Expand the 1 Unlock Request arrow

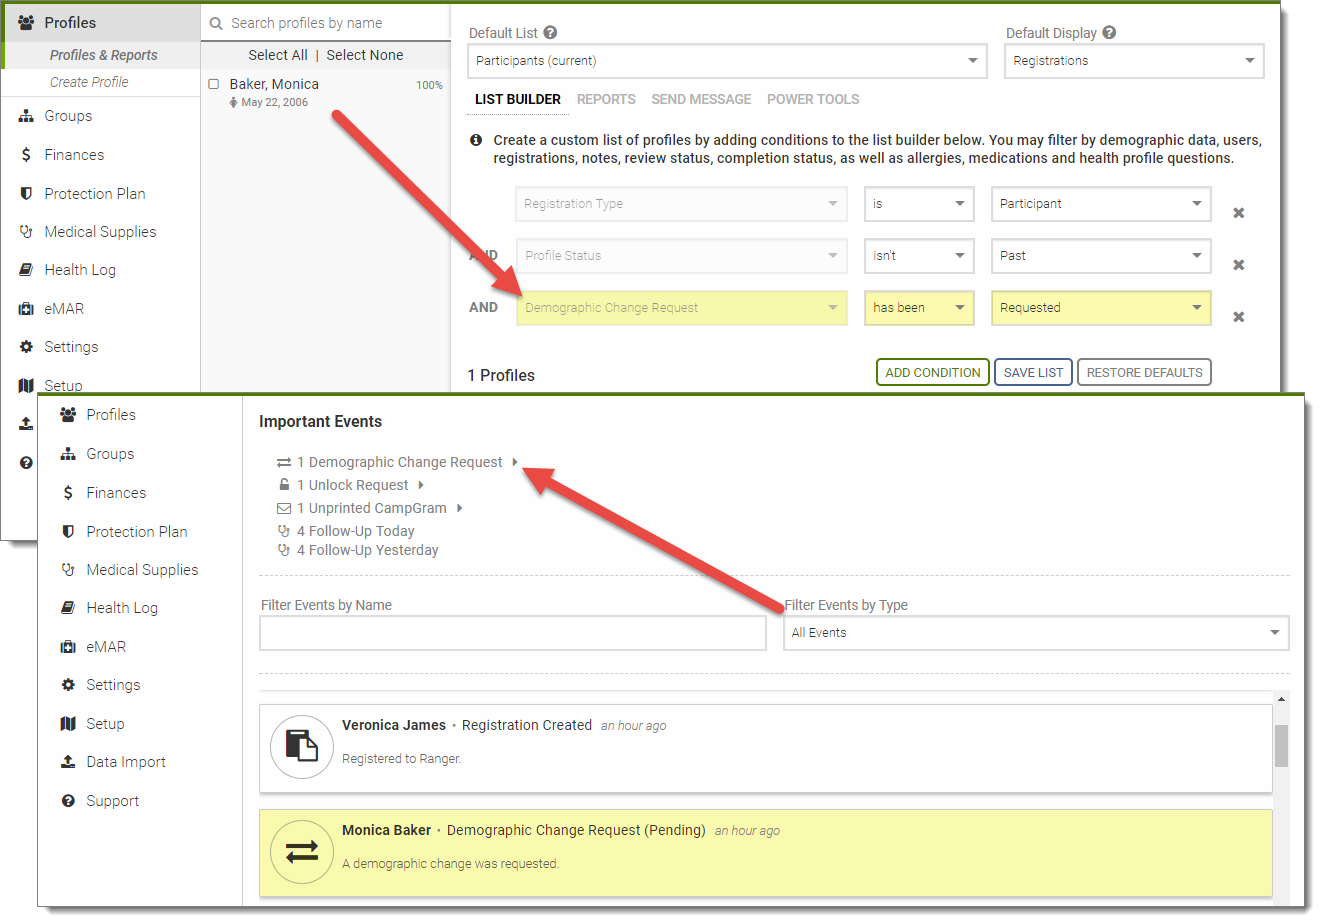(421, 485)
